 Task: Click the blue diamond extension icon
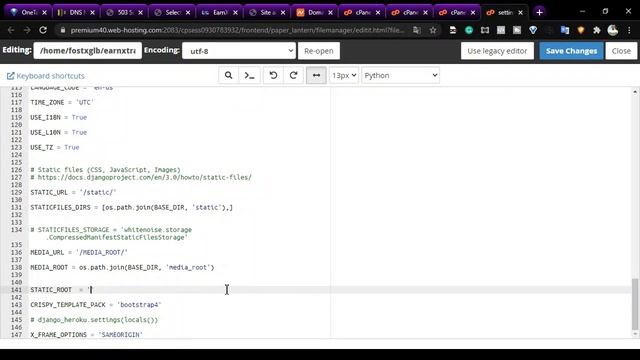pyautogui.click(x=533, y=30)
